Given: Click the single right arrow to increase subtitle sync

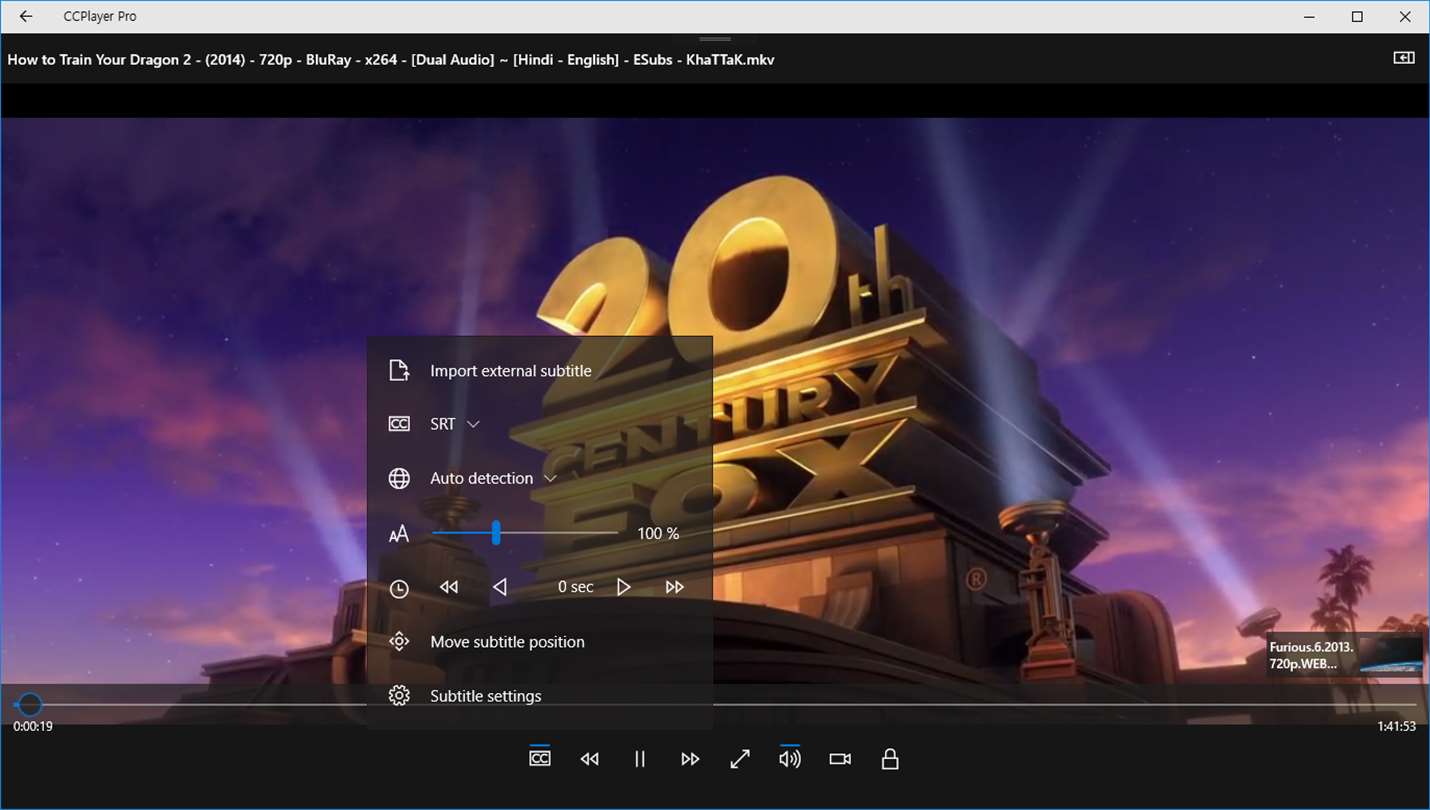Looking at the screenshot, I should coord(624,587).
